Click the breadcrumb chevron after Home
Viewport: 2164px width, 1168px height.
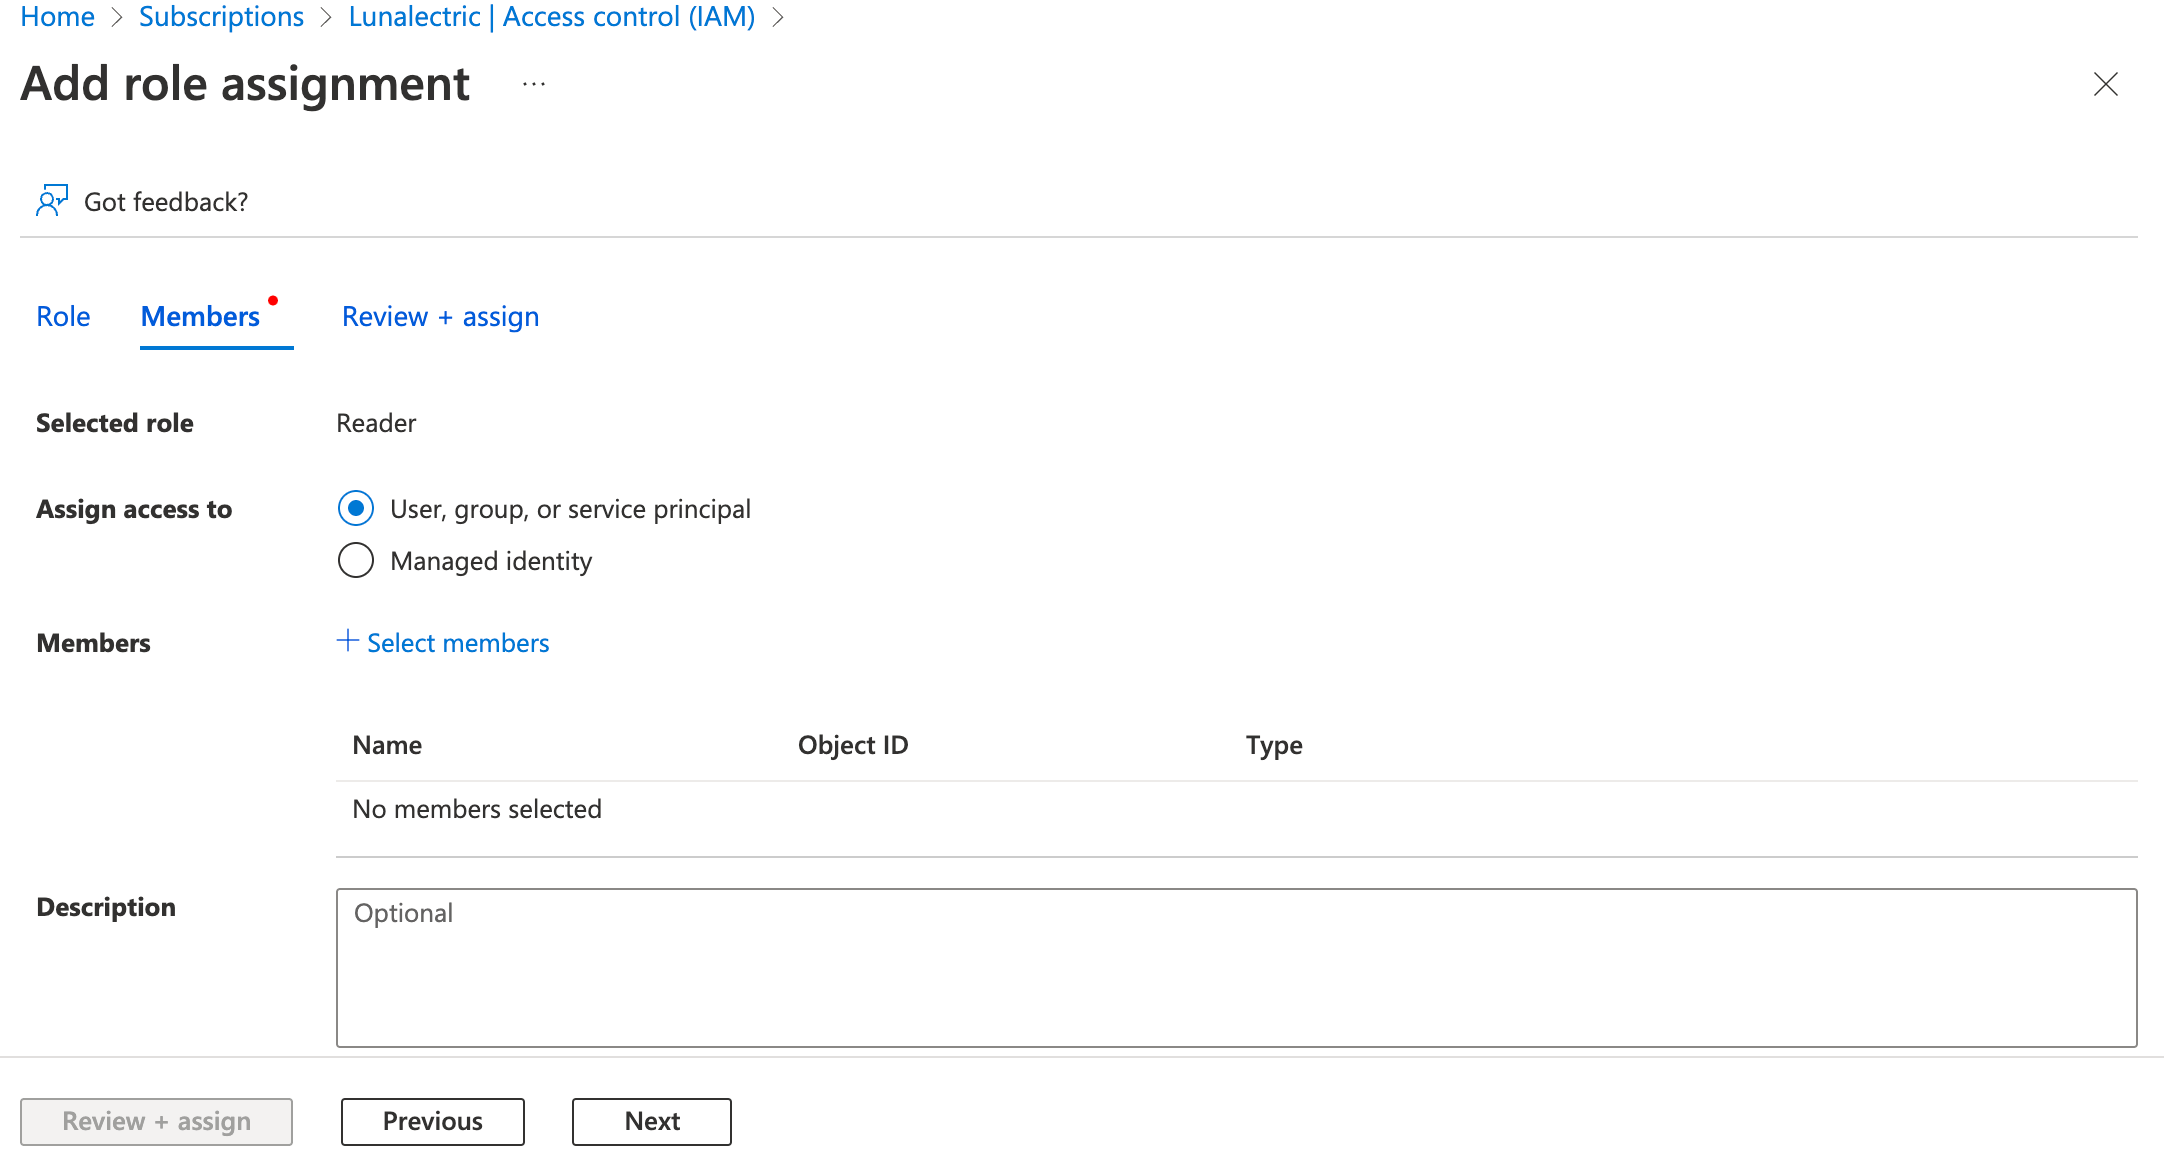click(x=117, y=16)
